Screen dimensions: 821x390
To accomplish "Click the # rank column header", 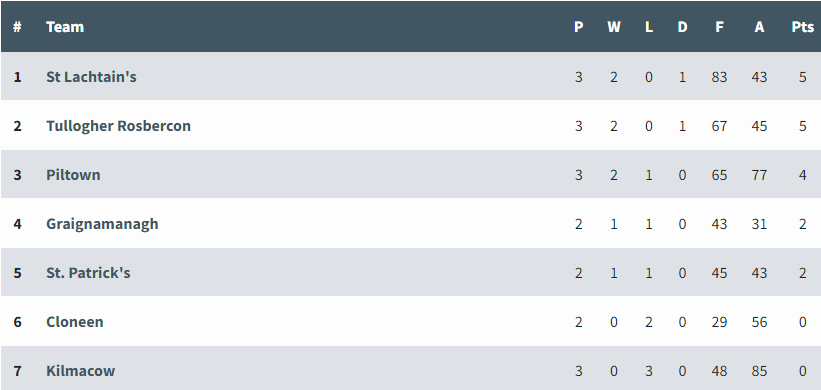I will (x=17, y=27).
